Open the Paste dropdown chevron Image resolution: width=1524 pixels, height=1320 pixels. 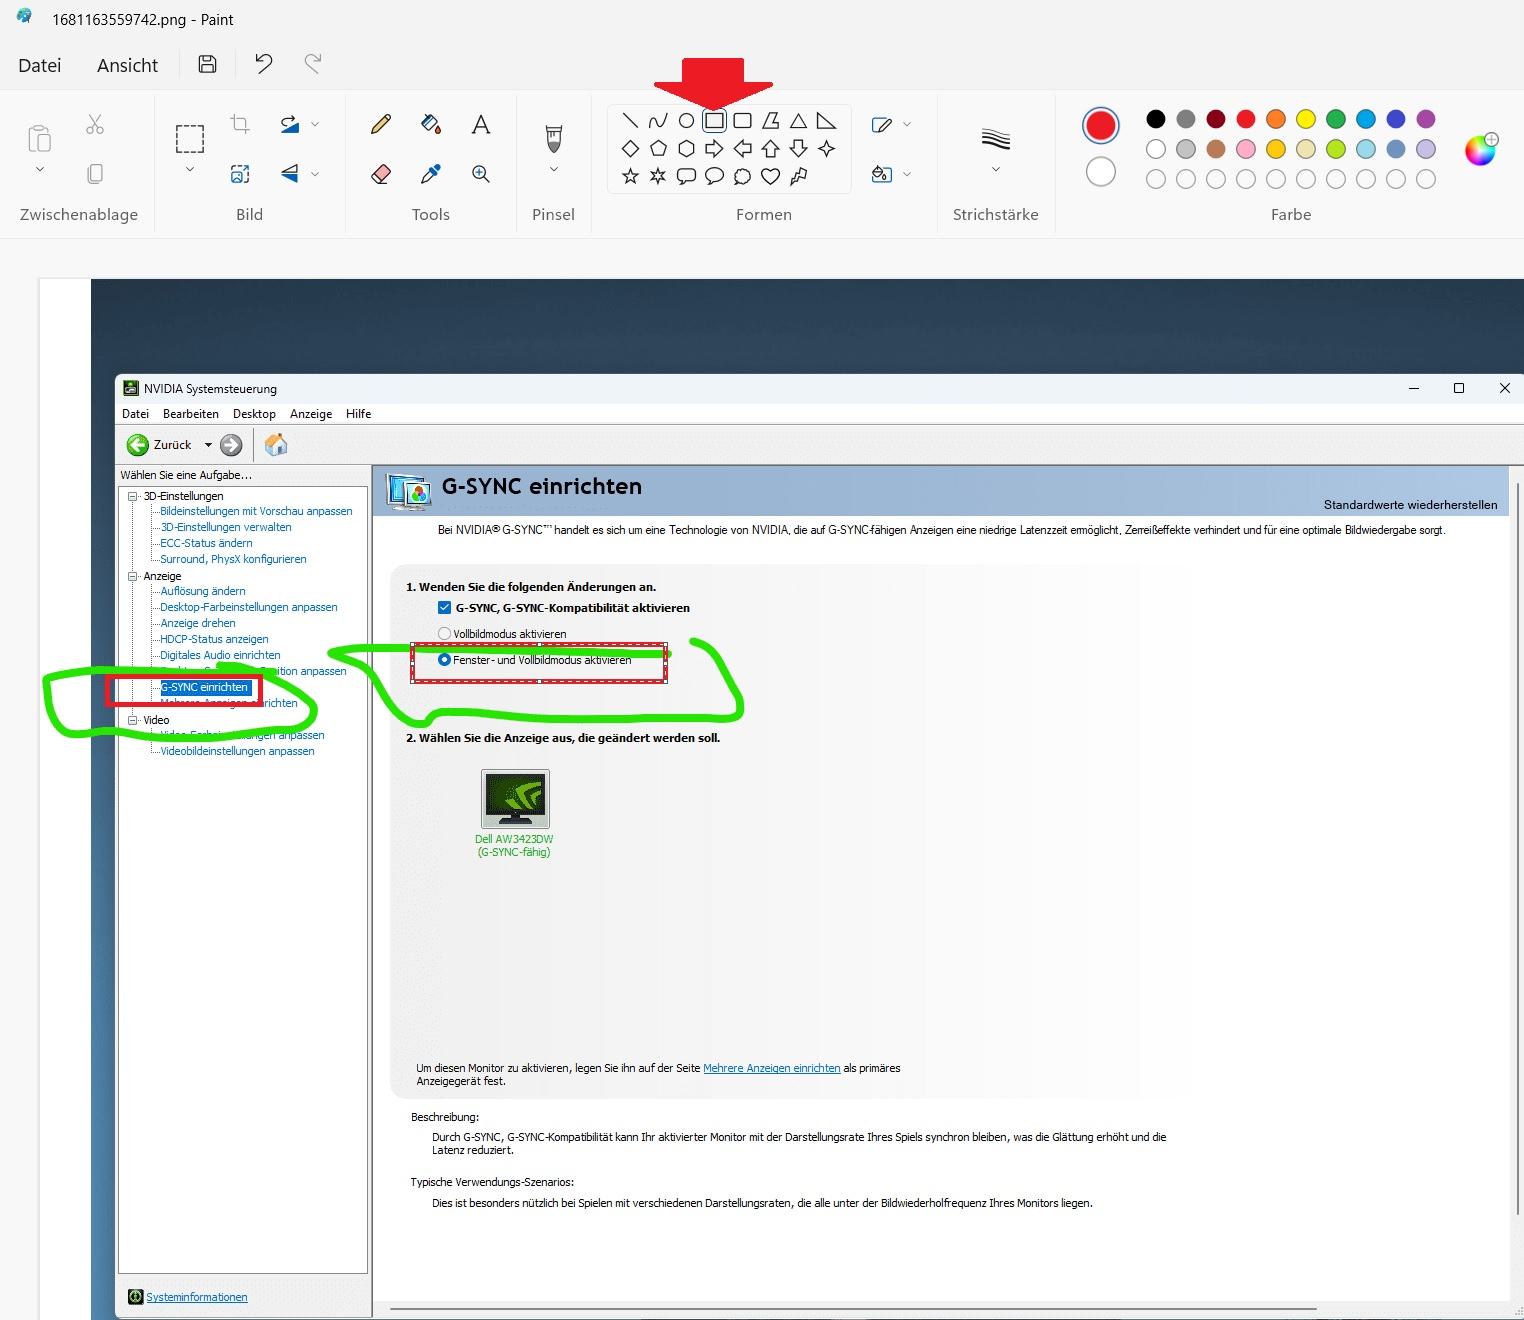[x=40, y=170]
